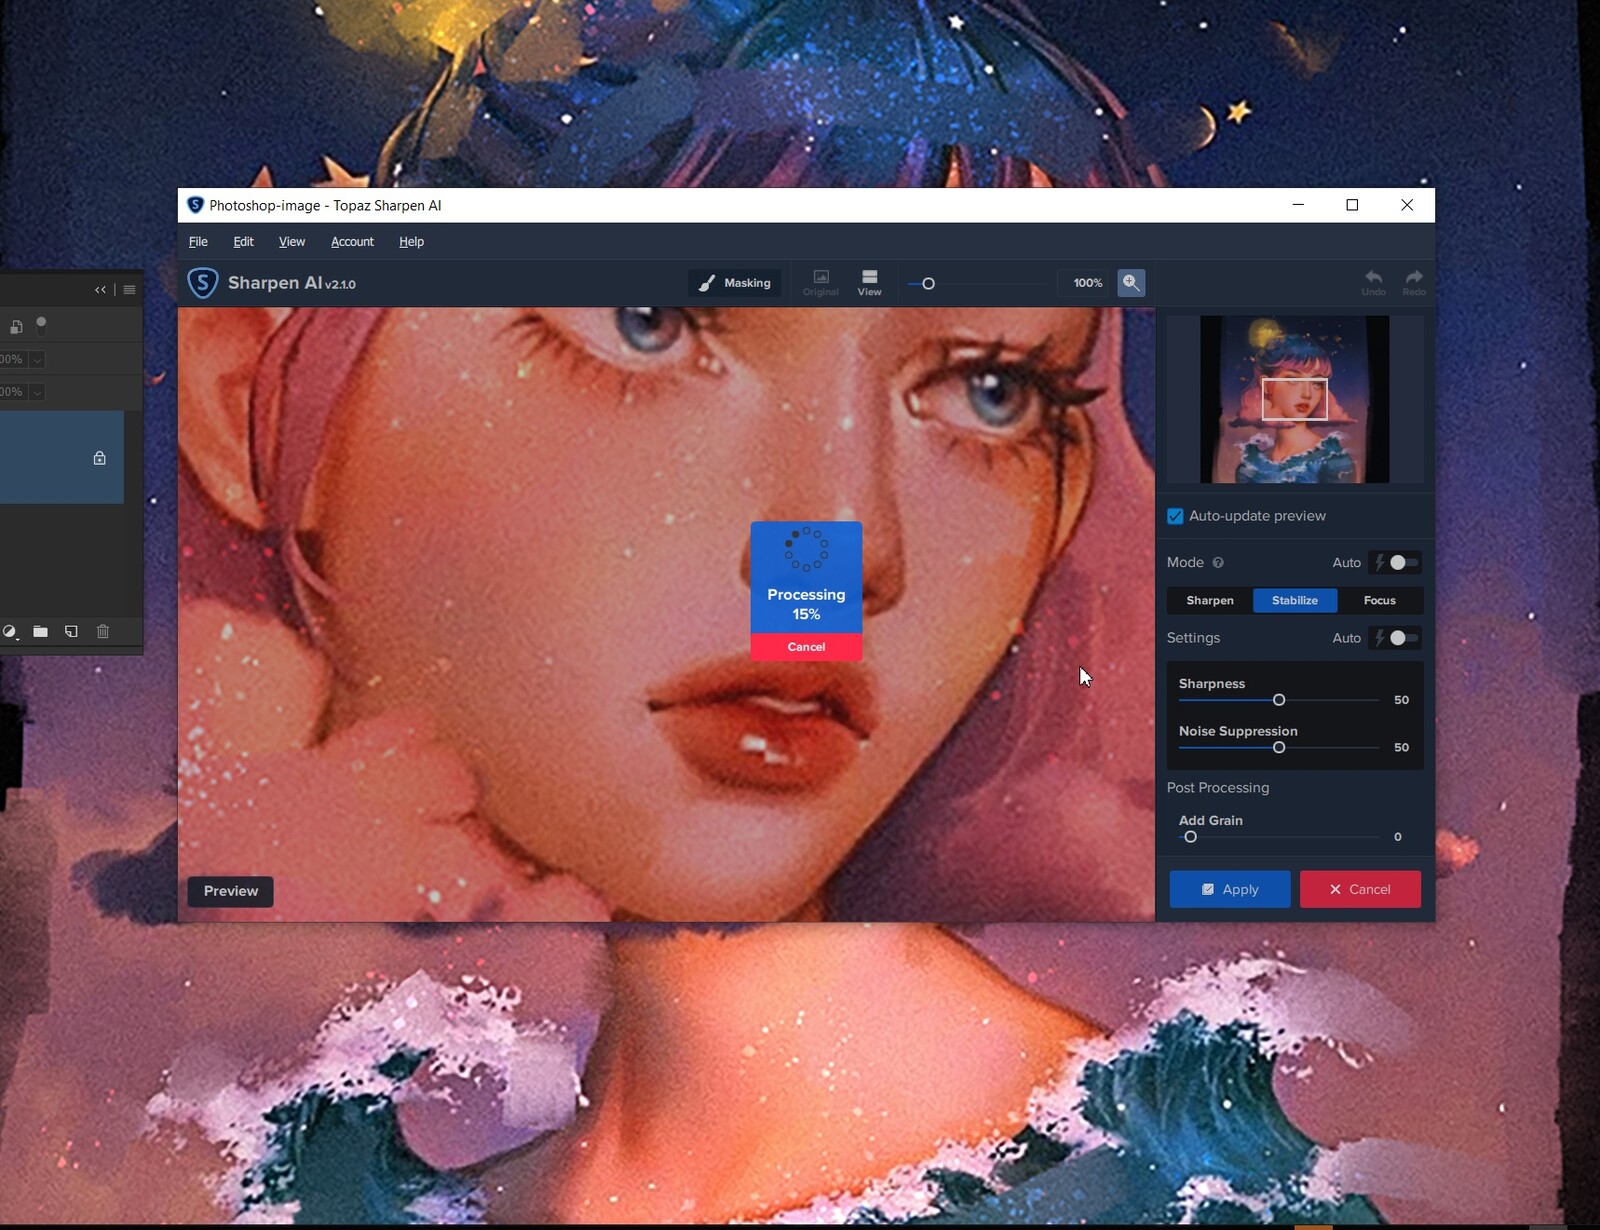Toggle the Mode Auto switch
This screenshot has width=1600, height=1230.
[1403, 563]
